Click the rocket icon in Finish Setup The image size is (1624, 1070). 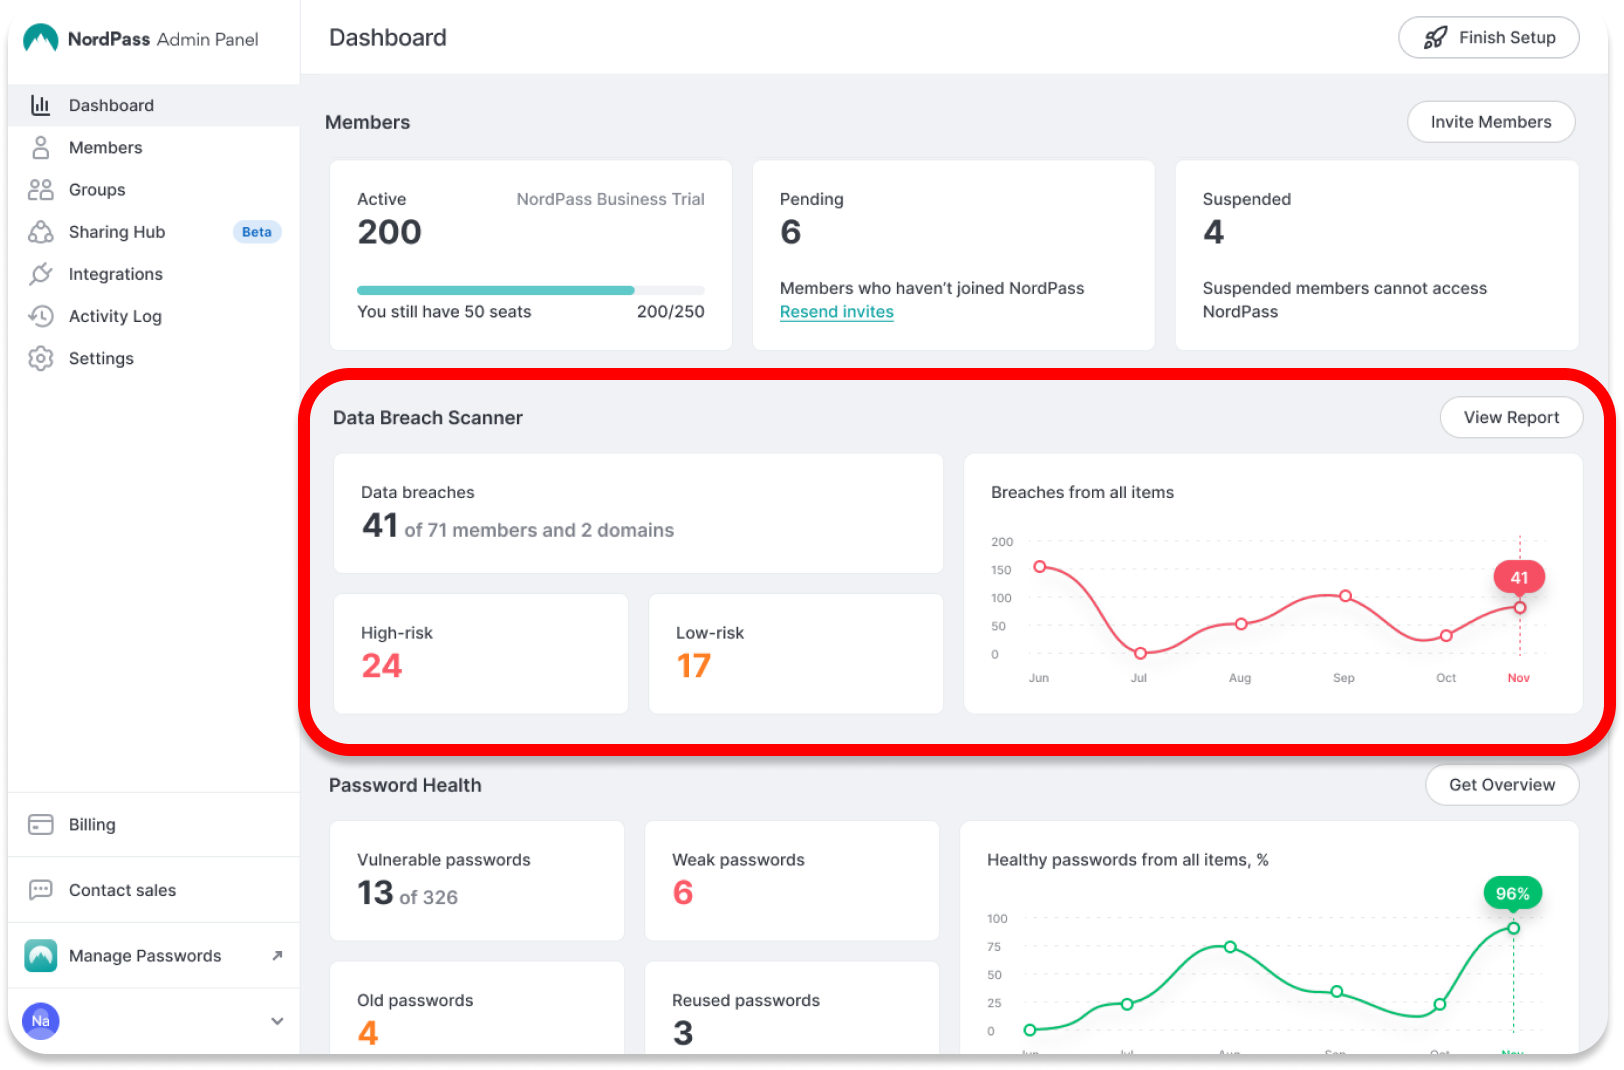[1435, 38]
